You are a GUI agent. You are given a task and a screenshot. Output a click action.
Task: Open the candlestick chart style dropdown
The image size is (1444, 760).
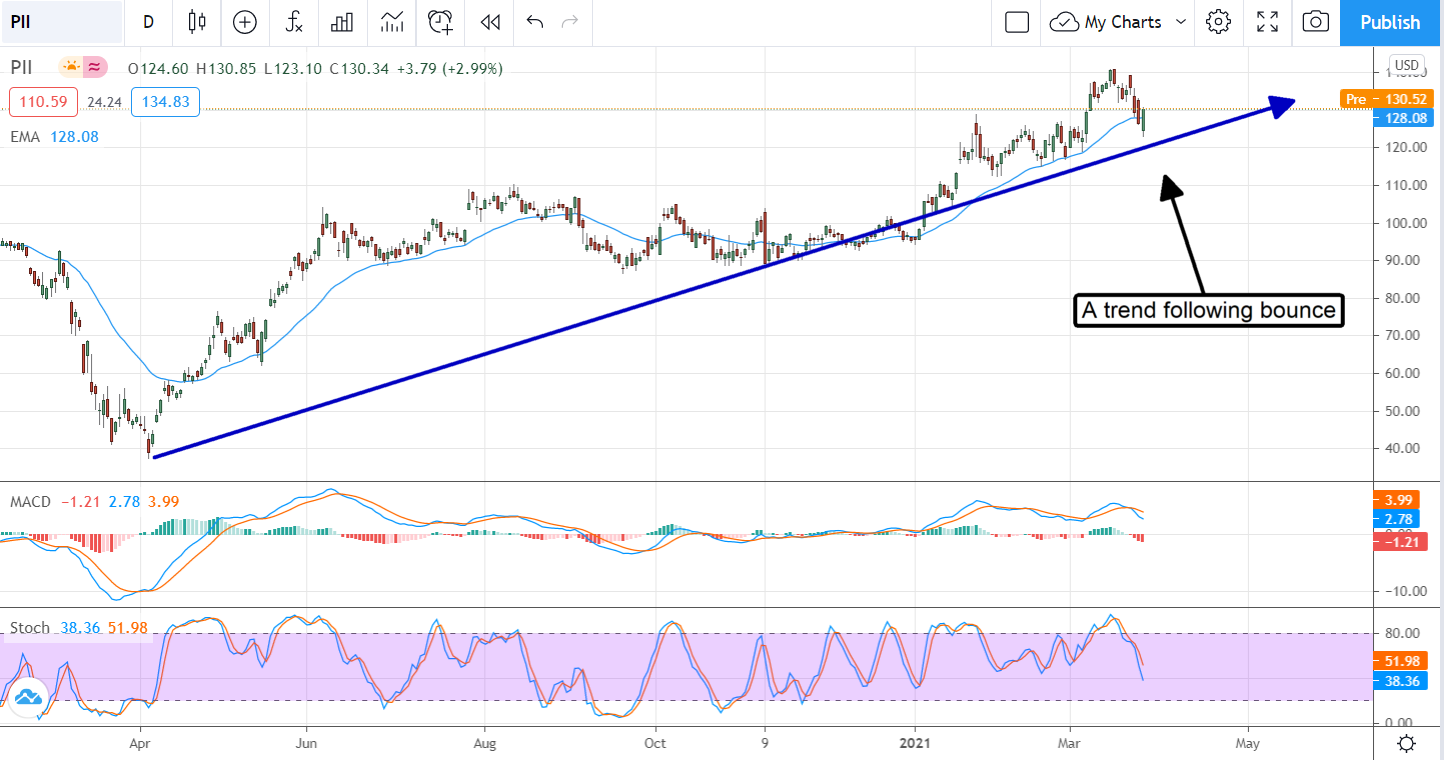click(196, 22)
